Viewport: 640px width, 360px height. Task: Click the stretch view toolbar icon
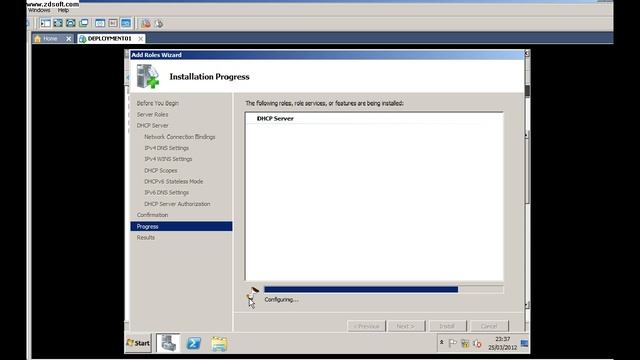[x=113, y=23]
